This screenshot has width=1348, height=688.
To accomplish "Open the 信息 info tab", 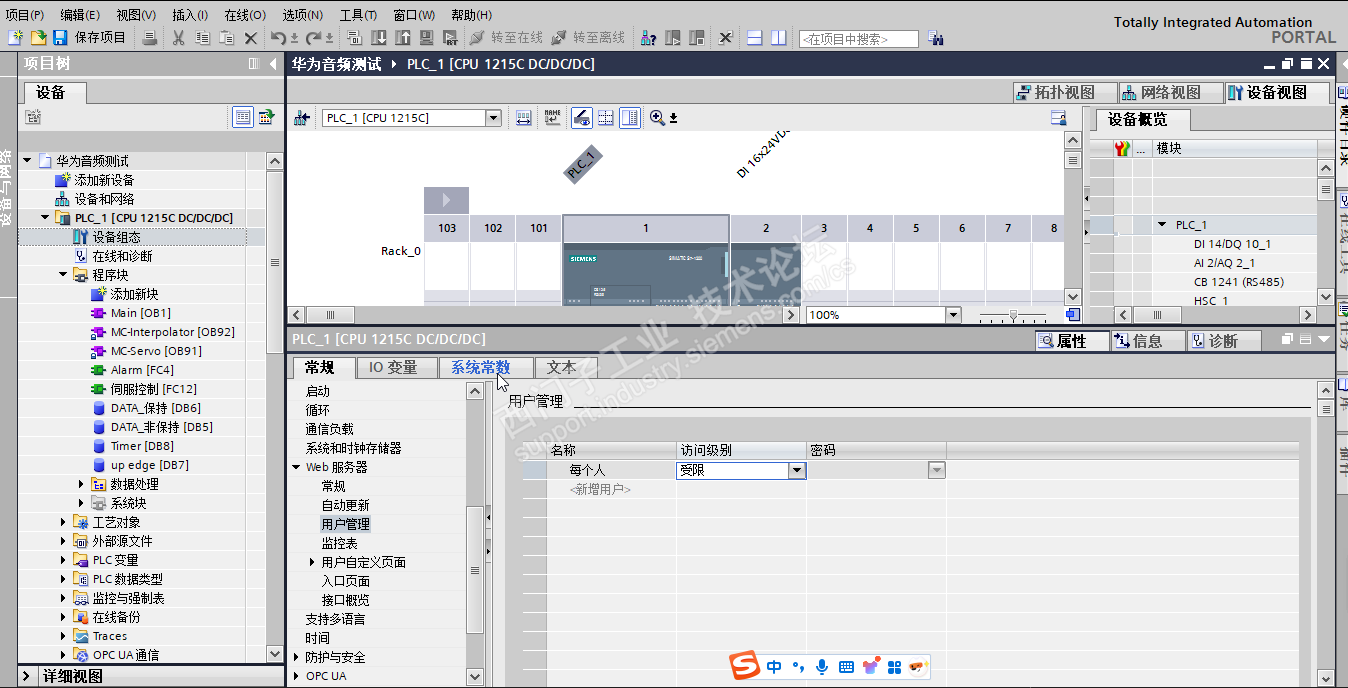I will coord(1147,341).
